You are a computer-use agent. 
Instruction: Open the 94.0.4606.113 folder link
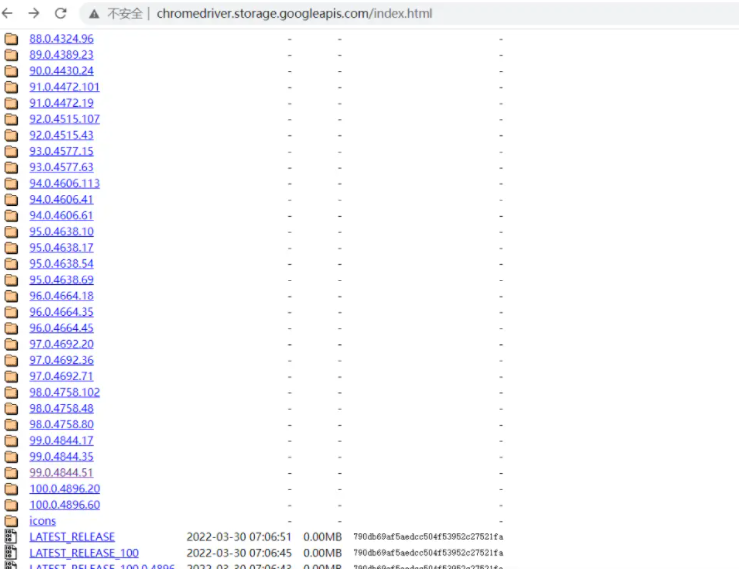pyautogui.click(x=65, y=183)
